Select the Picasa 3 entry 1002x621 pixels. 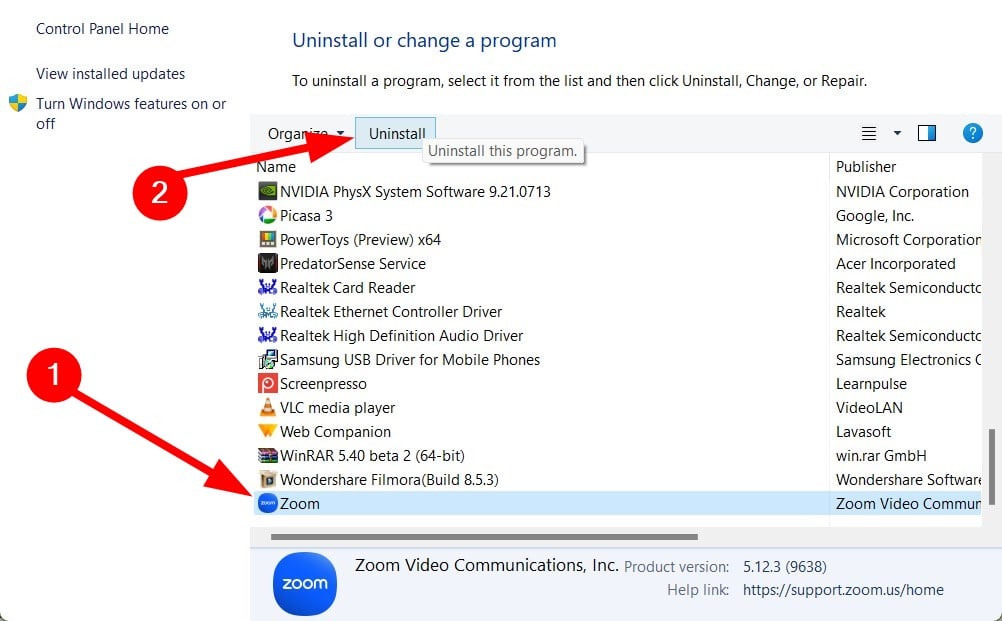click(x=306, y=216)
